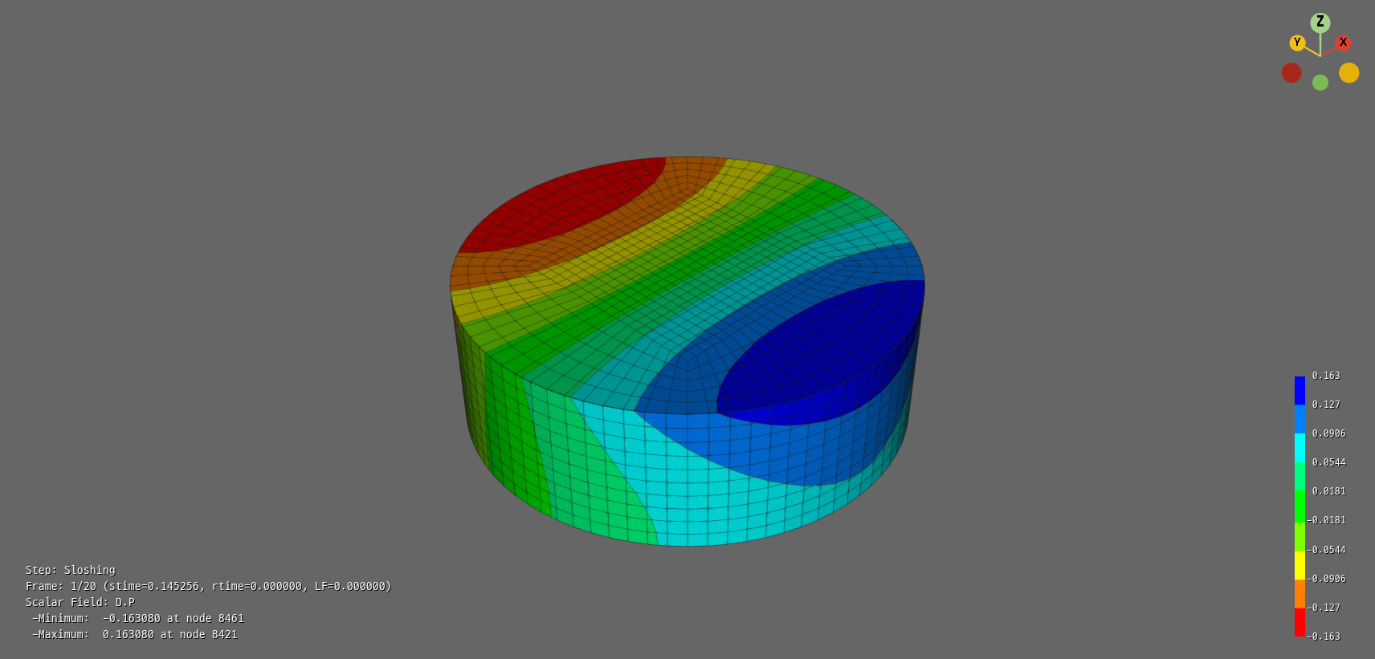Click the -0.163 legend minimum label
The width and height of the screenshot is (1375, 659).
pos(1326,637)
